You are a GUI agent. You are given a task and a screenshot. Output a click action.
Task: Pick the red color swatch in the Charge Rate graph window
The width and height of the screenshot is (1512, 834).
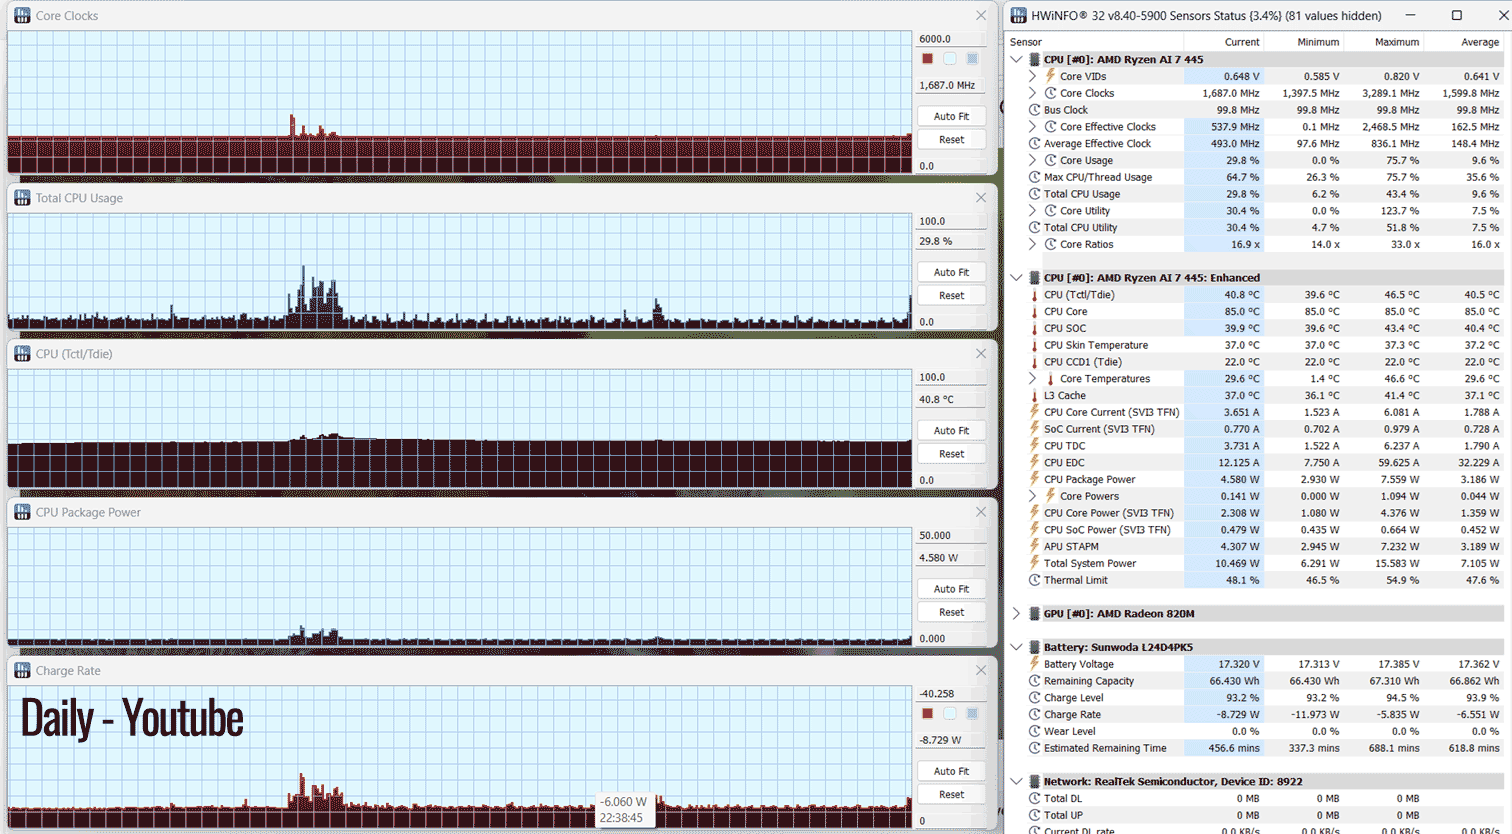928,714
